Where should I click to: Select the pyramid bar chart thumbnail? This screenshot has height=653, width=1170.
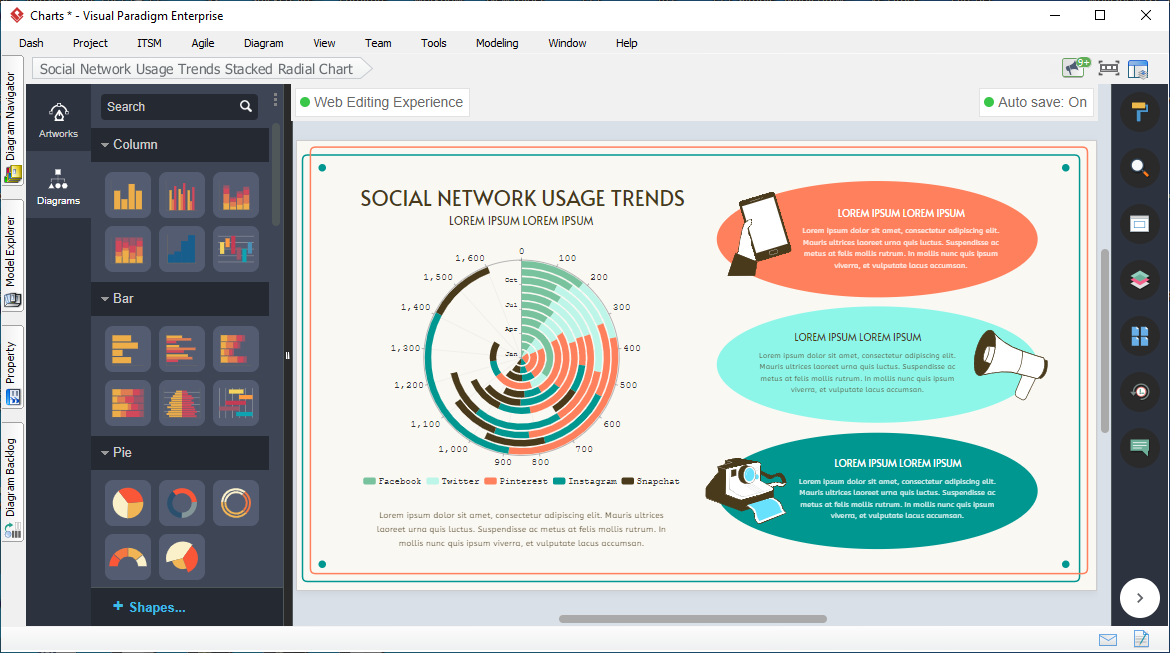pos(181,403)
